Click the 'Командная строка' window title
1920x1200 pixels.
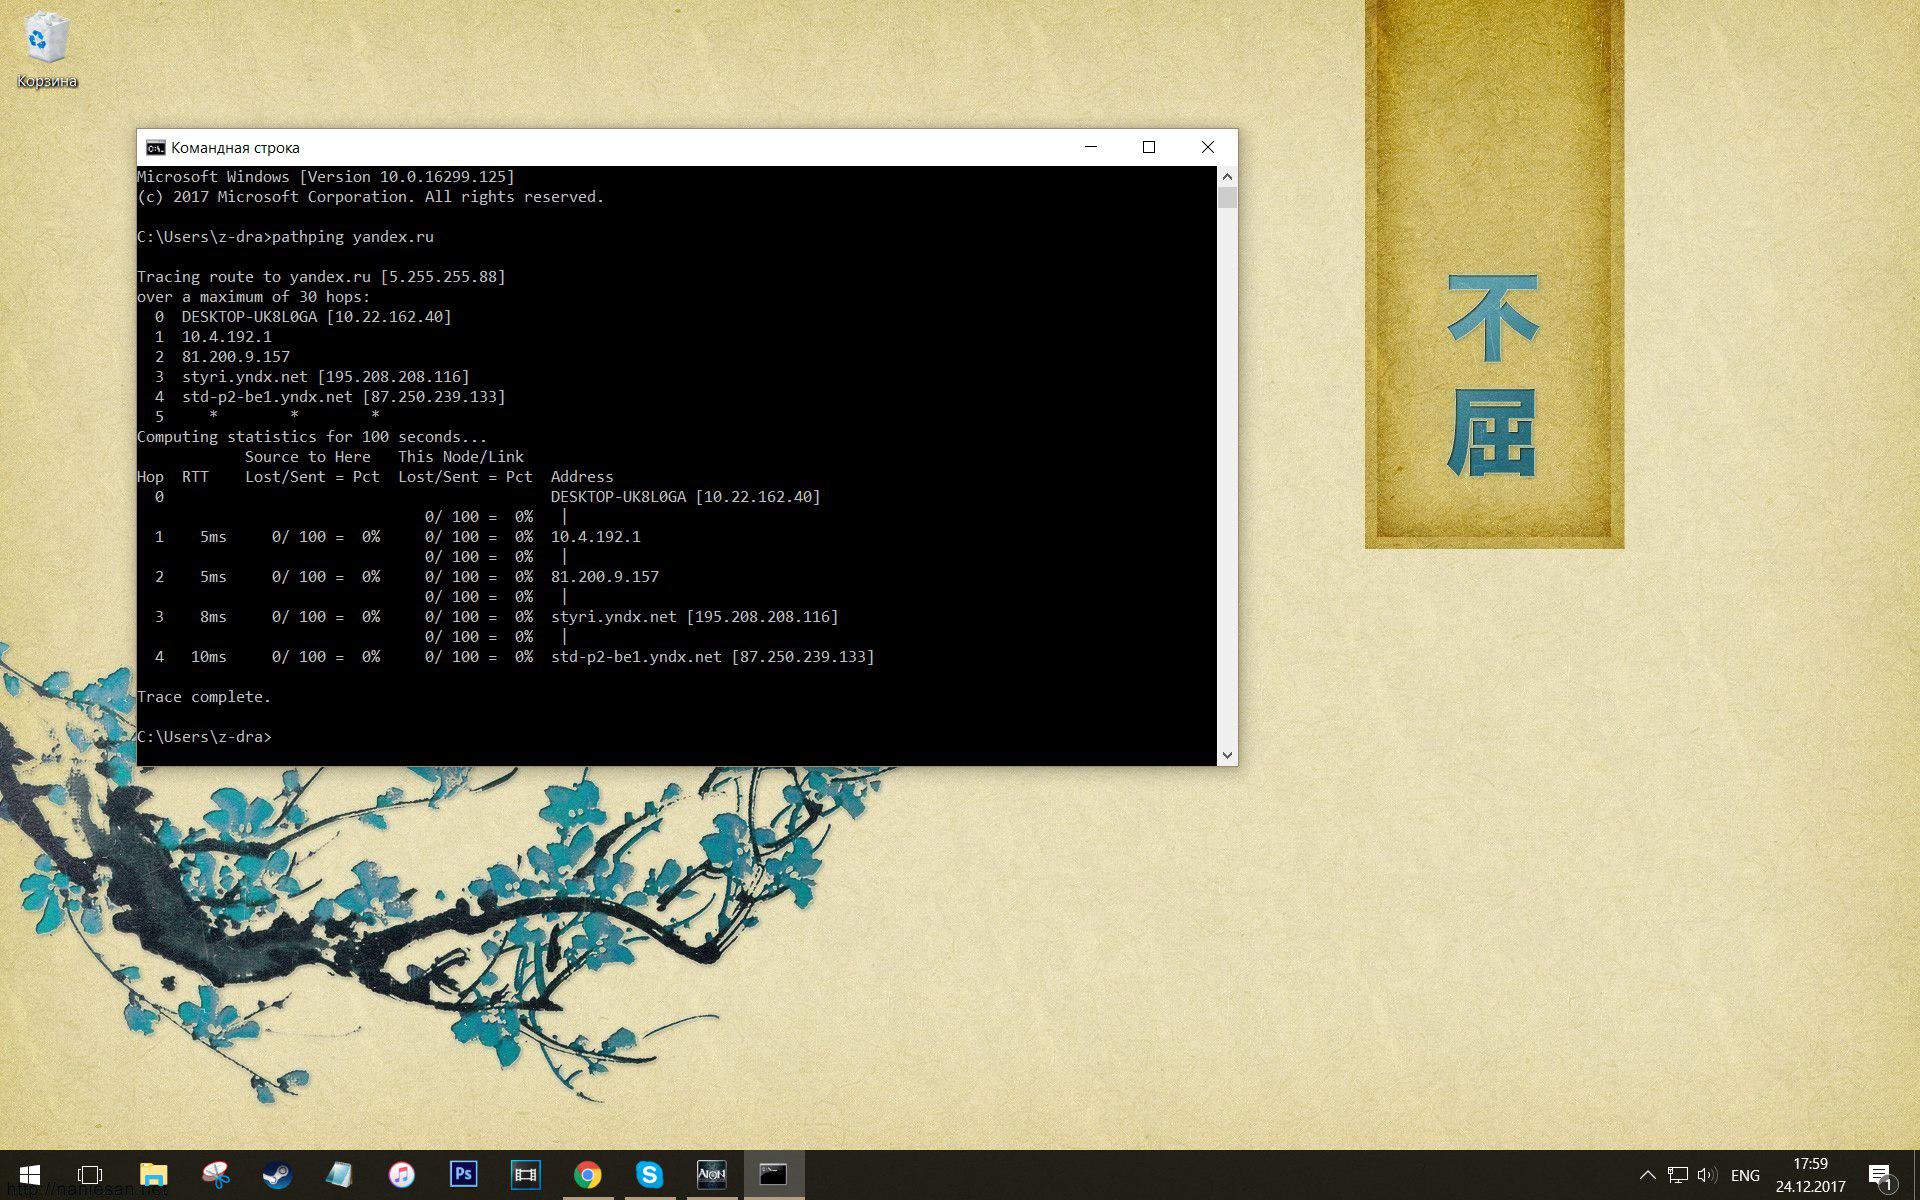235,148
